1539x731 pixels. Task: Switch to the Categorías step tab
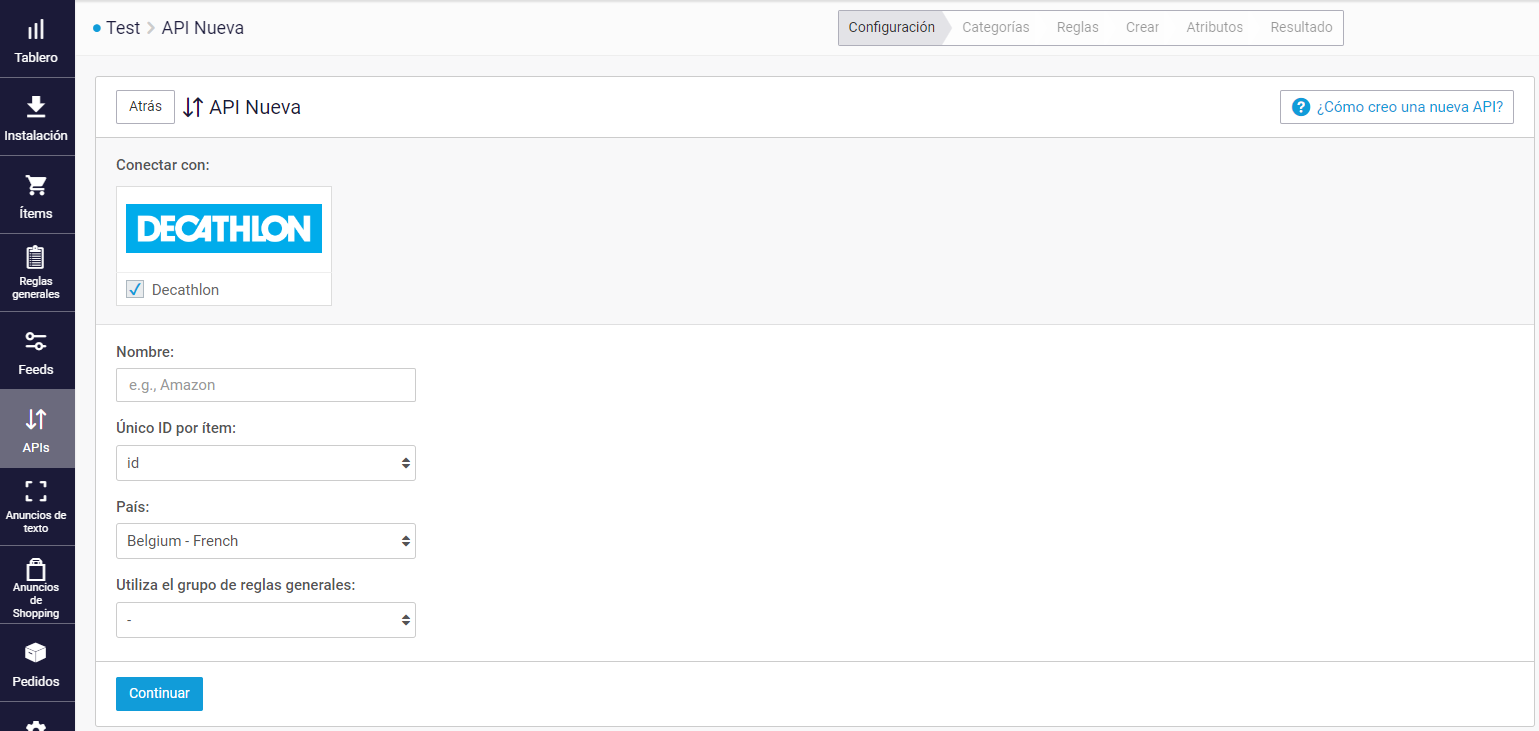(x=996, y=28)
